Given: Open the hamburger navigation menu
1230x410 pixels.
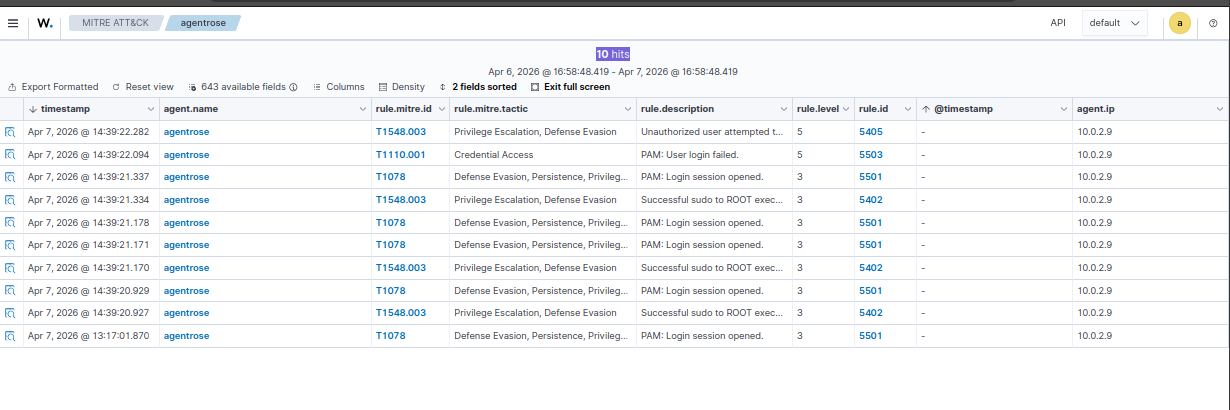Looking at the screenshot, I should pos(13,22).
